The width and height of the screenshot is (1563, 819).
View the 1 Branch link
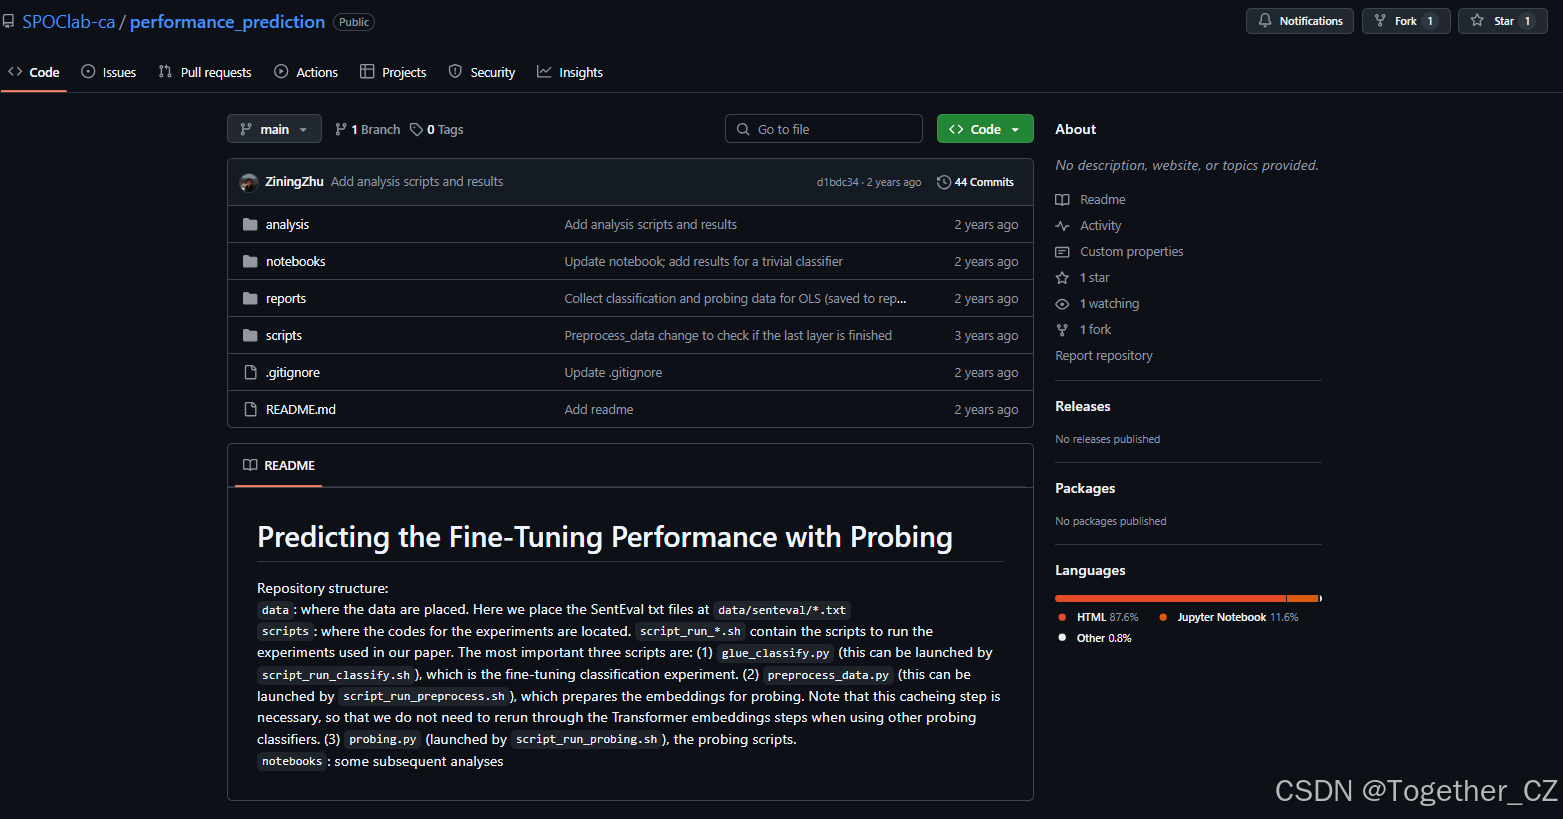point(367,129)
